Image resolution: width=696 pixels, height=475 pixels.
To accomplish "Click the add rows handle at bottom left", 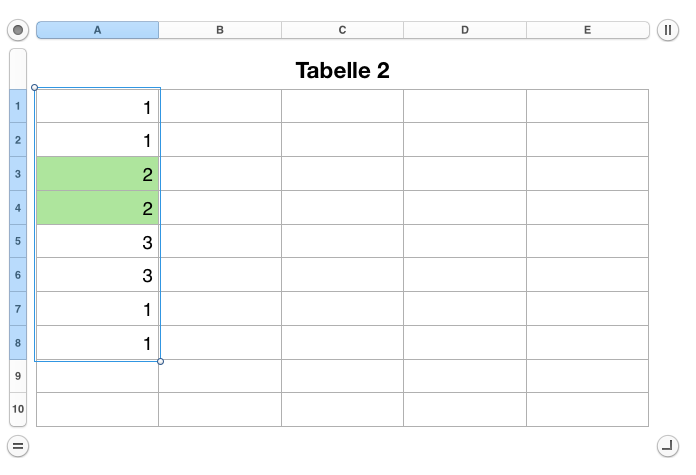I will pyautogui.click(x=18, y=445).
